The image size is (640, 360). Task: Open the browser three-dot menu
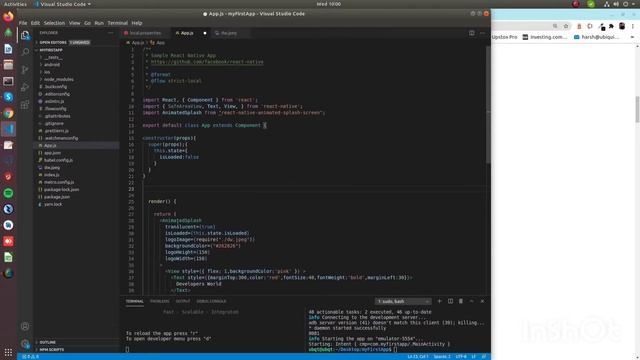(x=633, y=26)
